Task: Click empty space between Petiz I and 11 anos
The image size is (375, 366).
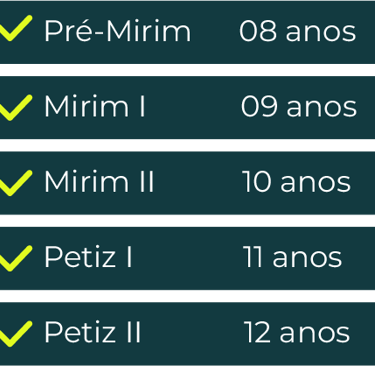Action: click(x=188, y=258)
